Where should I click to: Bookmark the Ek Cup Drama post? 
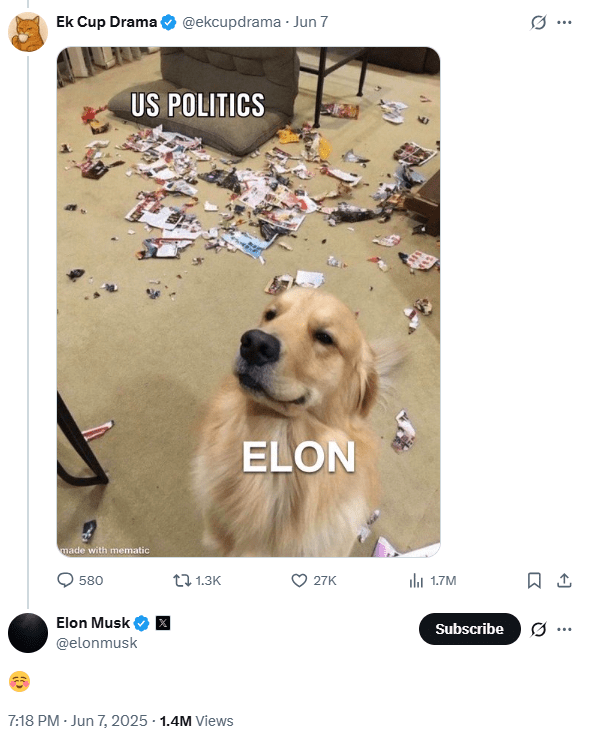tap(534, 580)
